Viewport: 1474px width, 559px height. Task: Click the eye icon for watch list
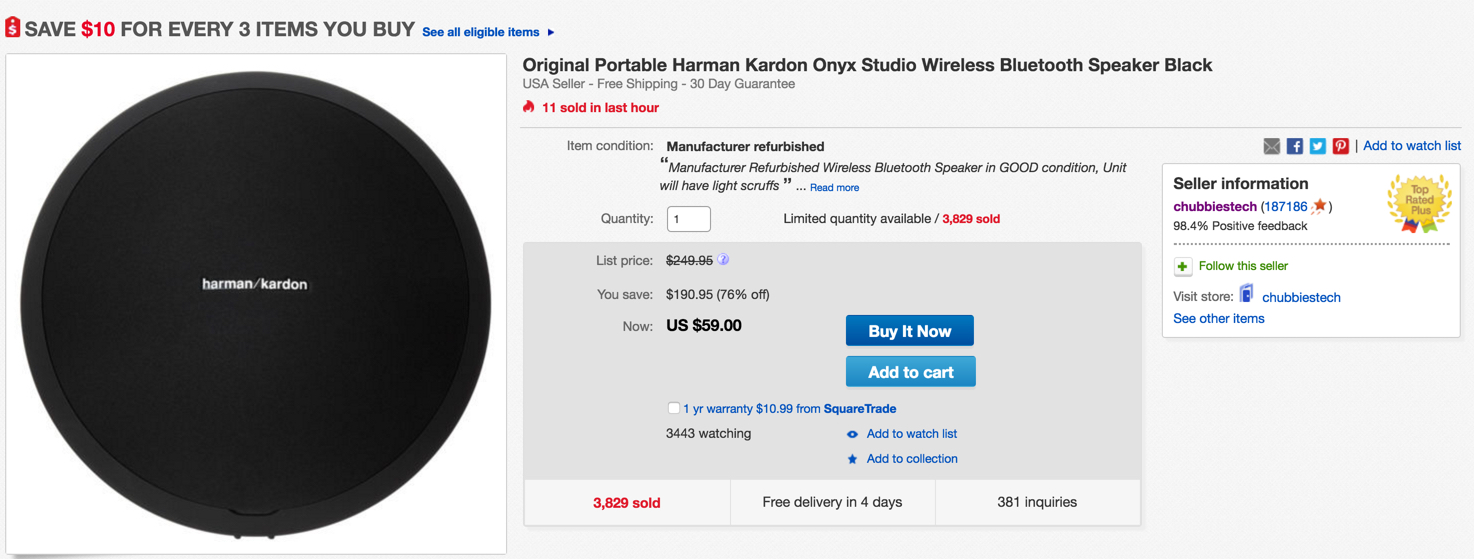[x=852, y=435]
